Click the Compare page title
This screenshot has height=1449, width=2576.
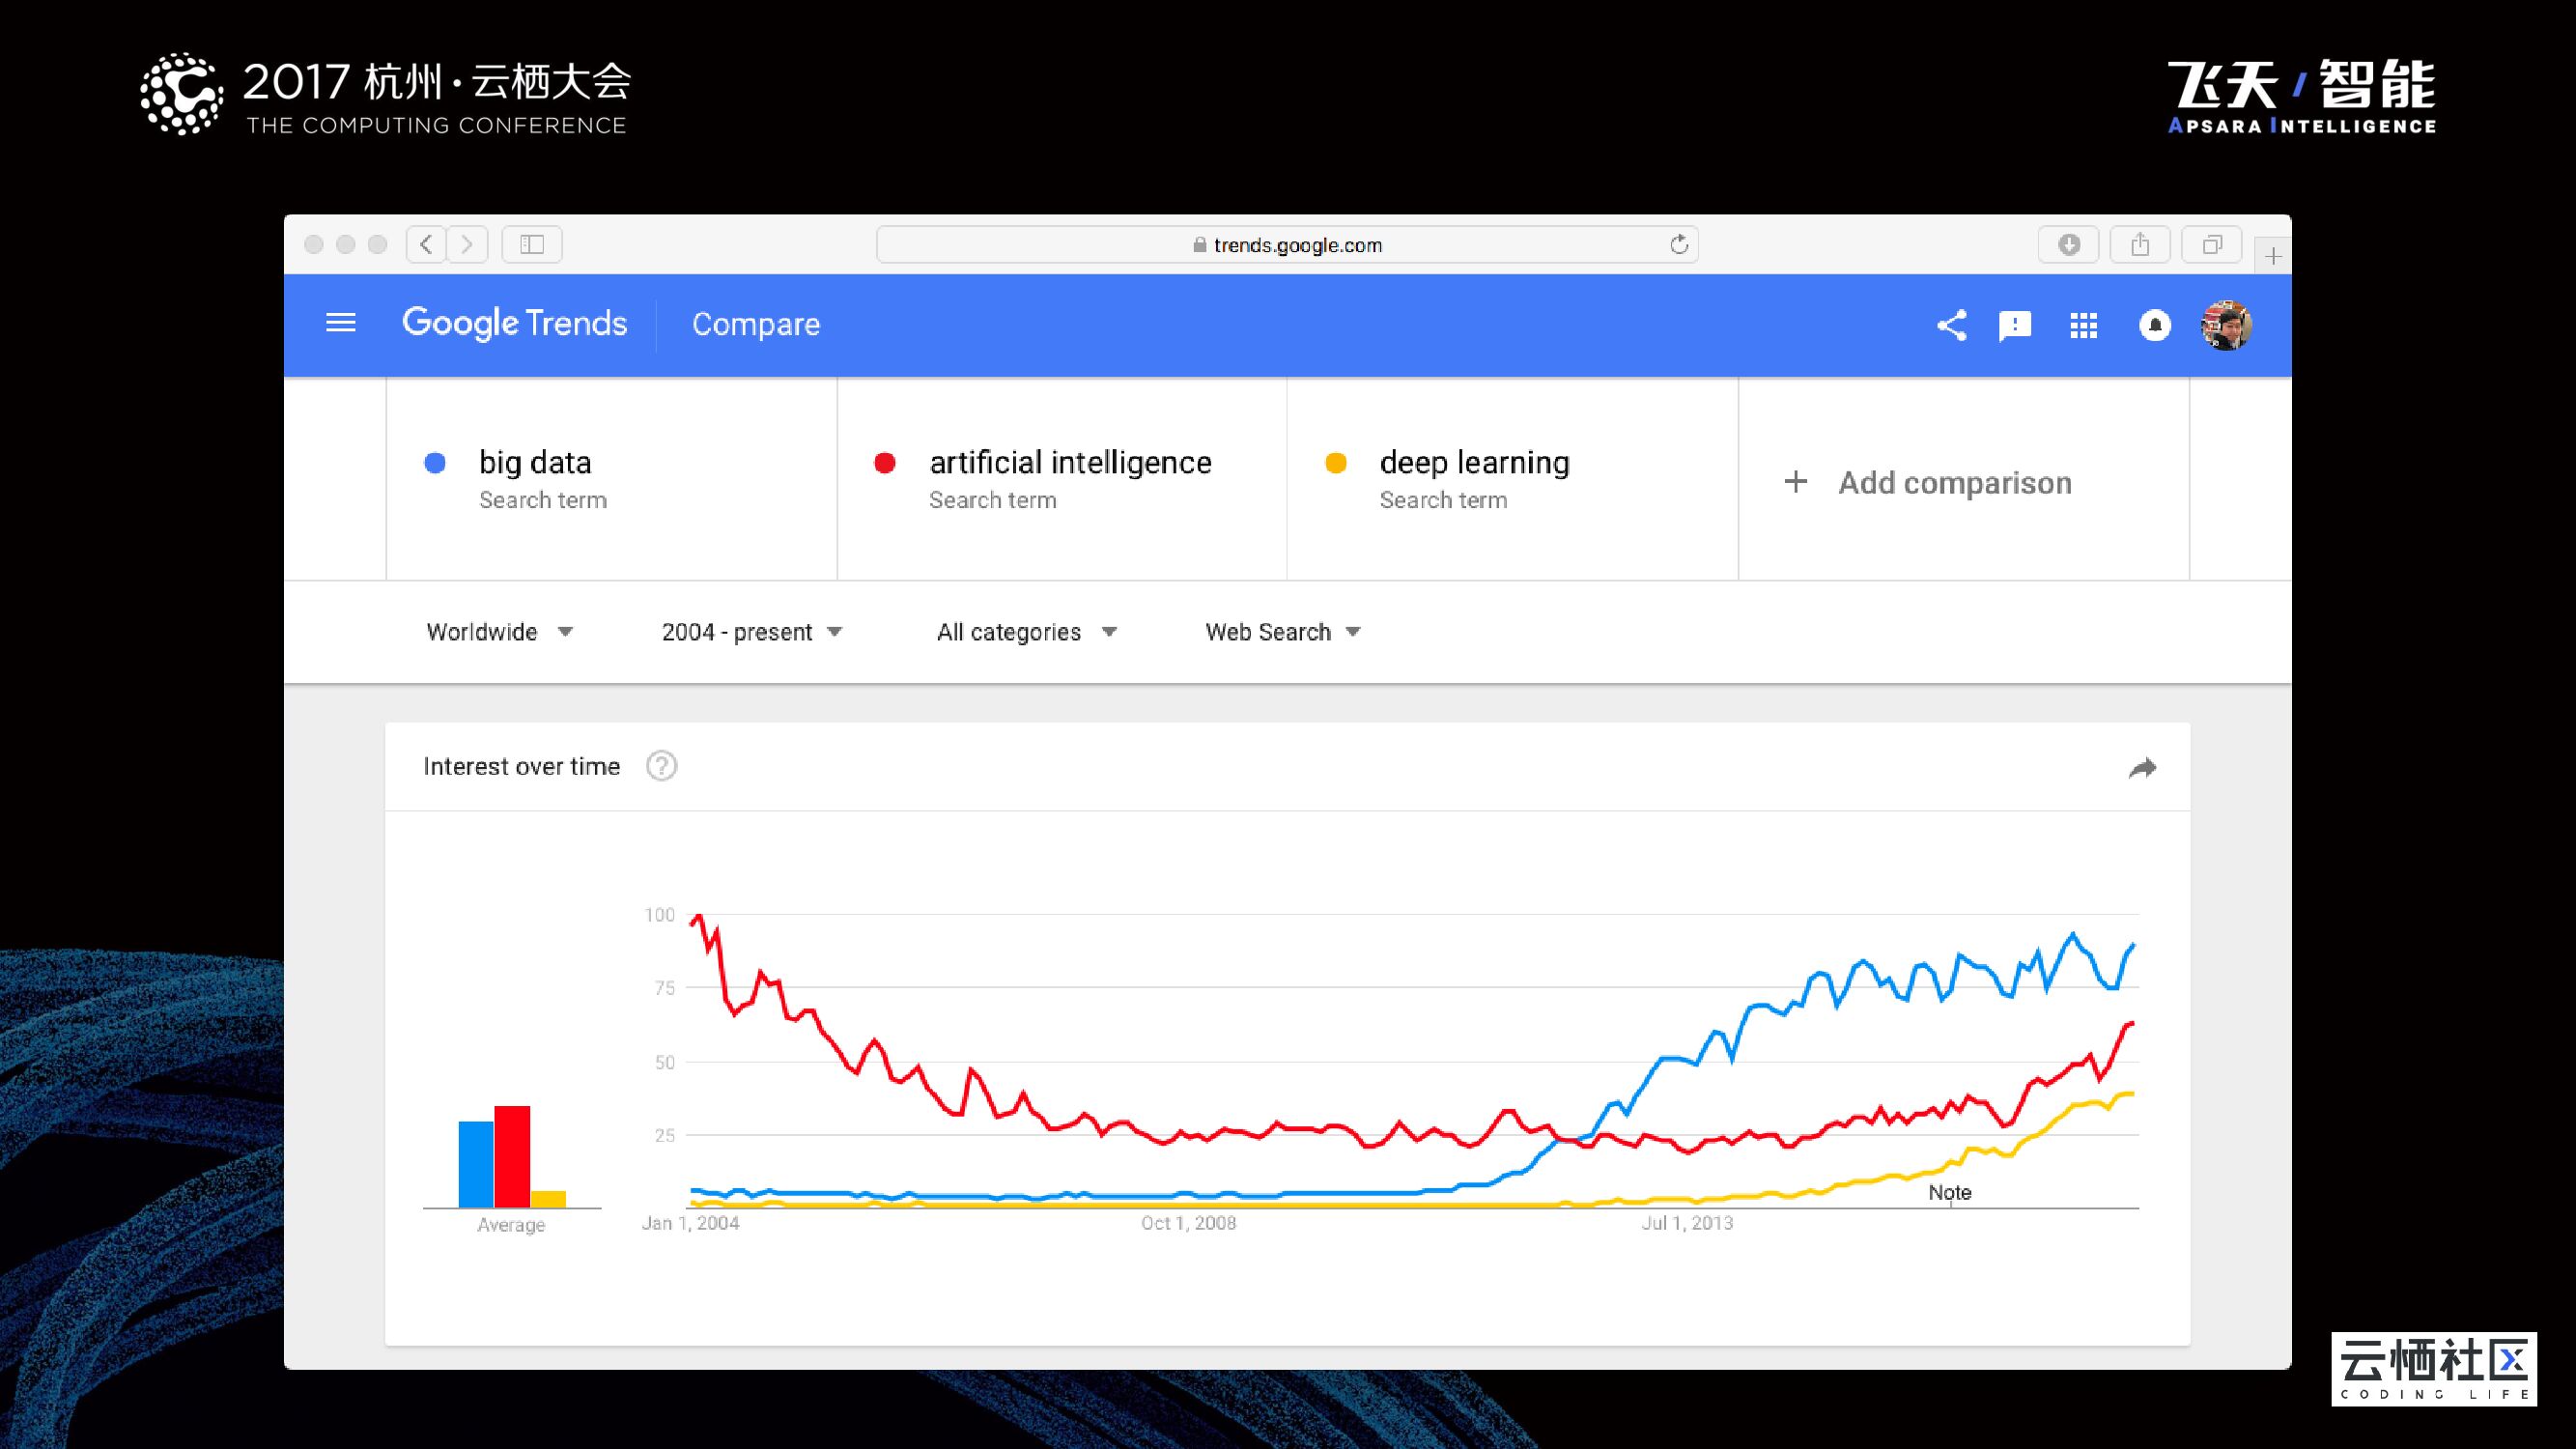tap(756, 324)
